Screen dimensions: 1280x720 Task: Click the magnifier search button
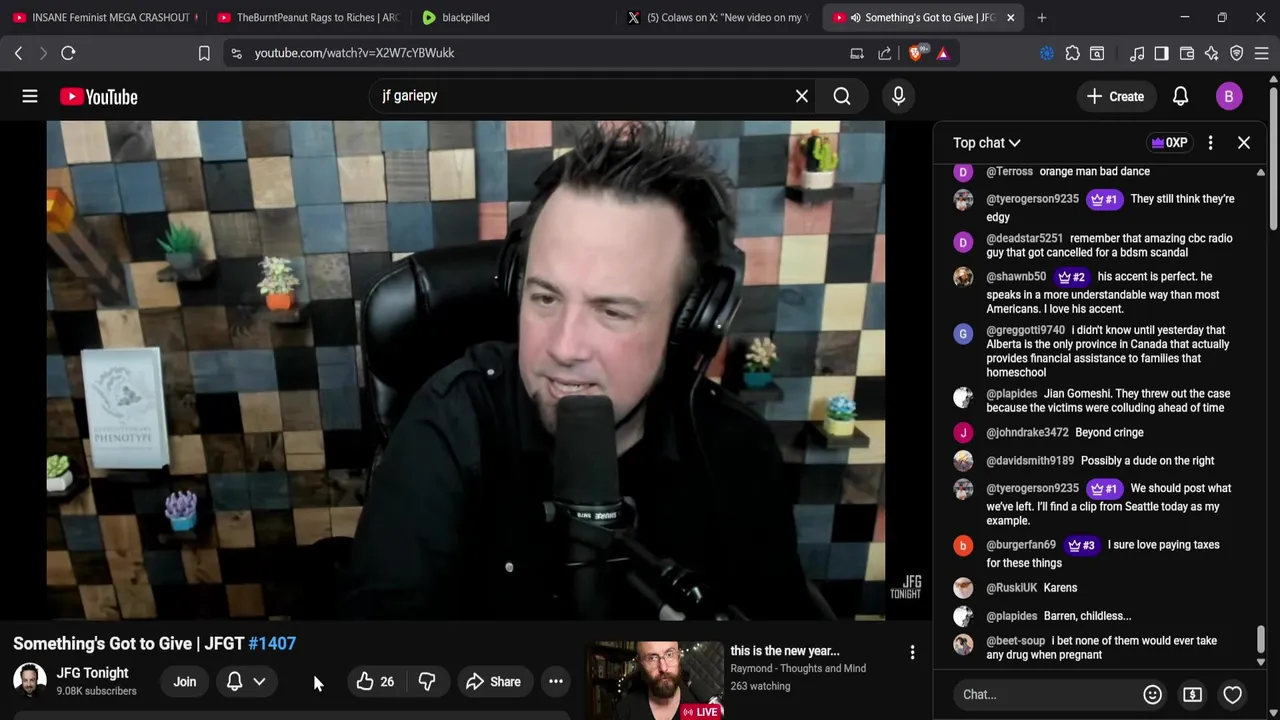pos(842,96)
